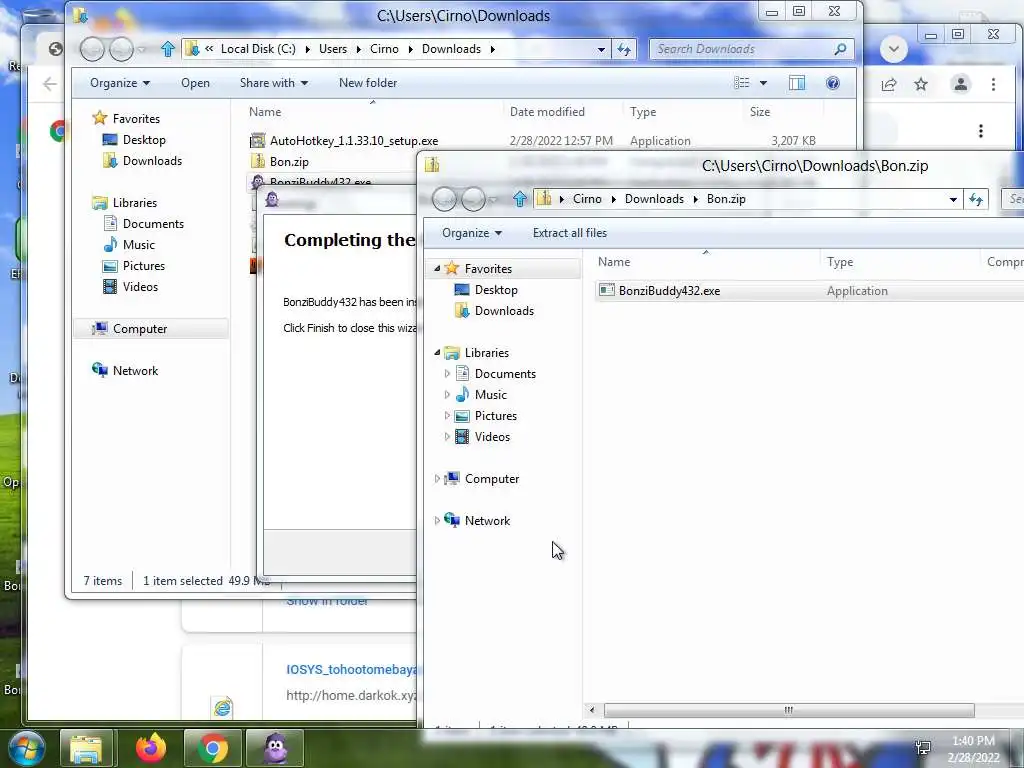Screen dimensions: 1024x768
Task: Open Libraries in Downloads window sidebar
Action: tap(135, 202)
